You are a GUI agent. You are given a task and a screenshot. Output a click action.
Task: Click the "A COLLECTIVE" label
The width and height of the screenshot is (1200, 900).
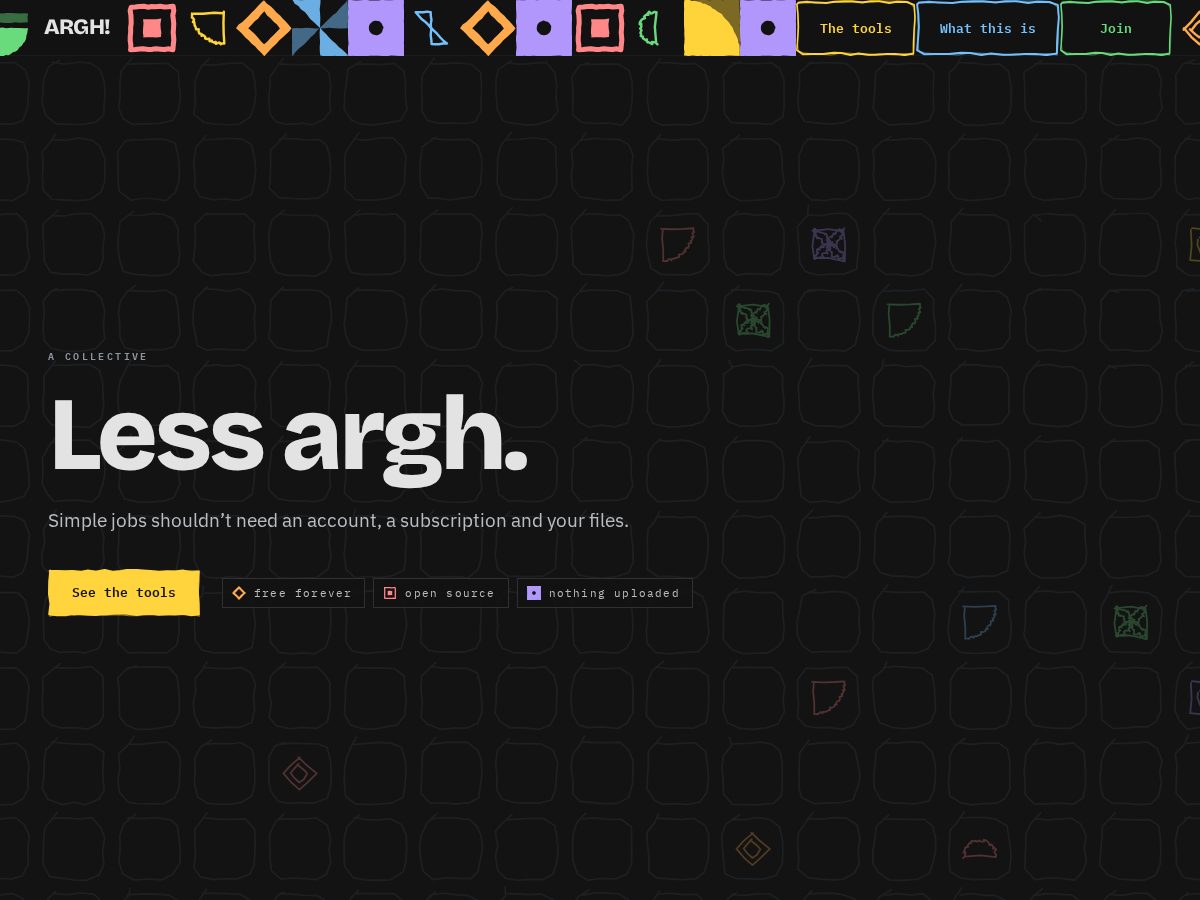(98, 357)
